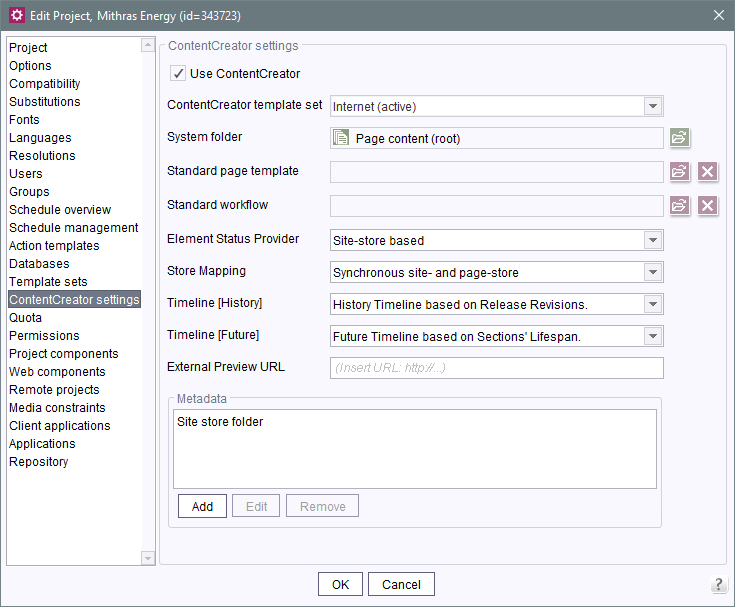Go to Compatibility settings

pos(45,83)
